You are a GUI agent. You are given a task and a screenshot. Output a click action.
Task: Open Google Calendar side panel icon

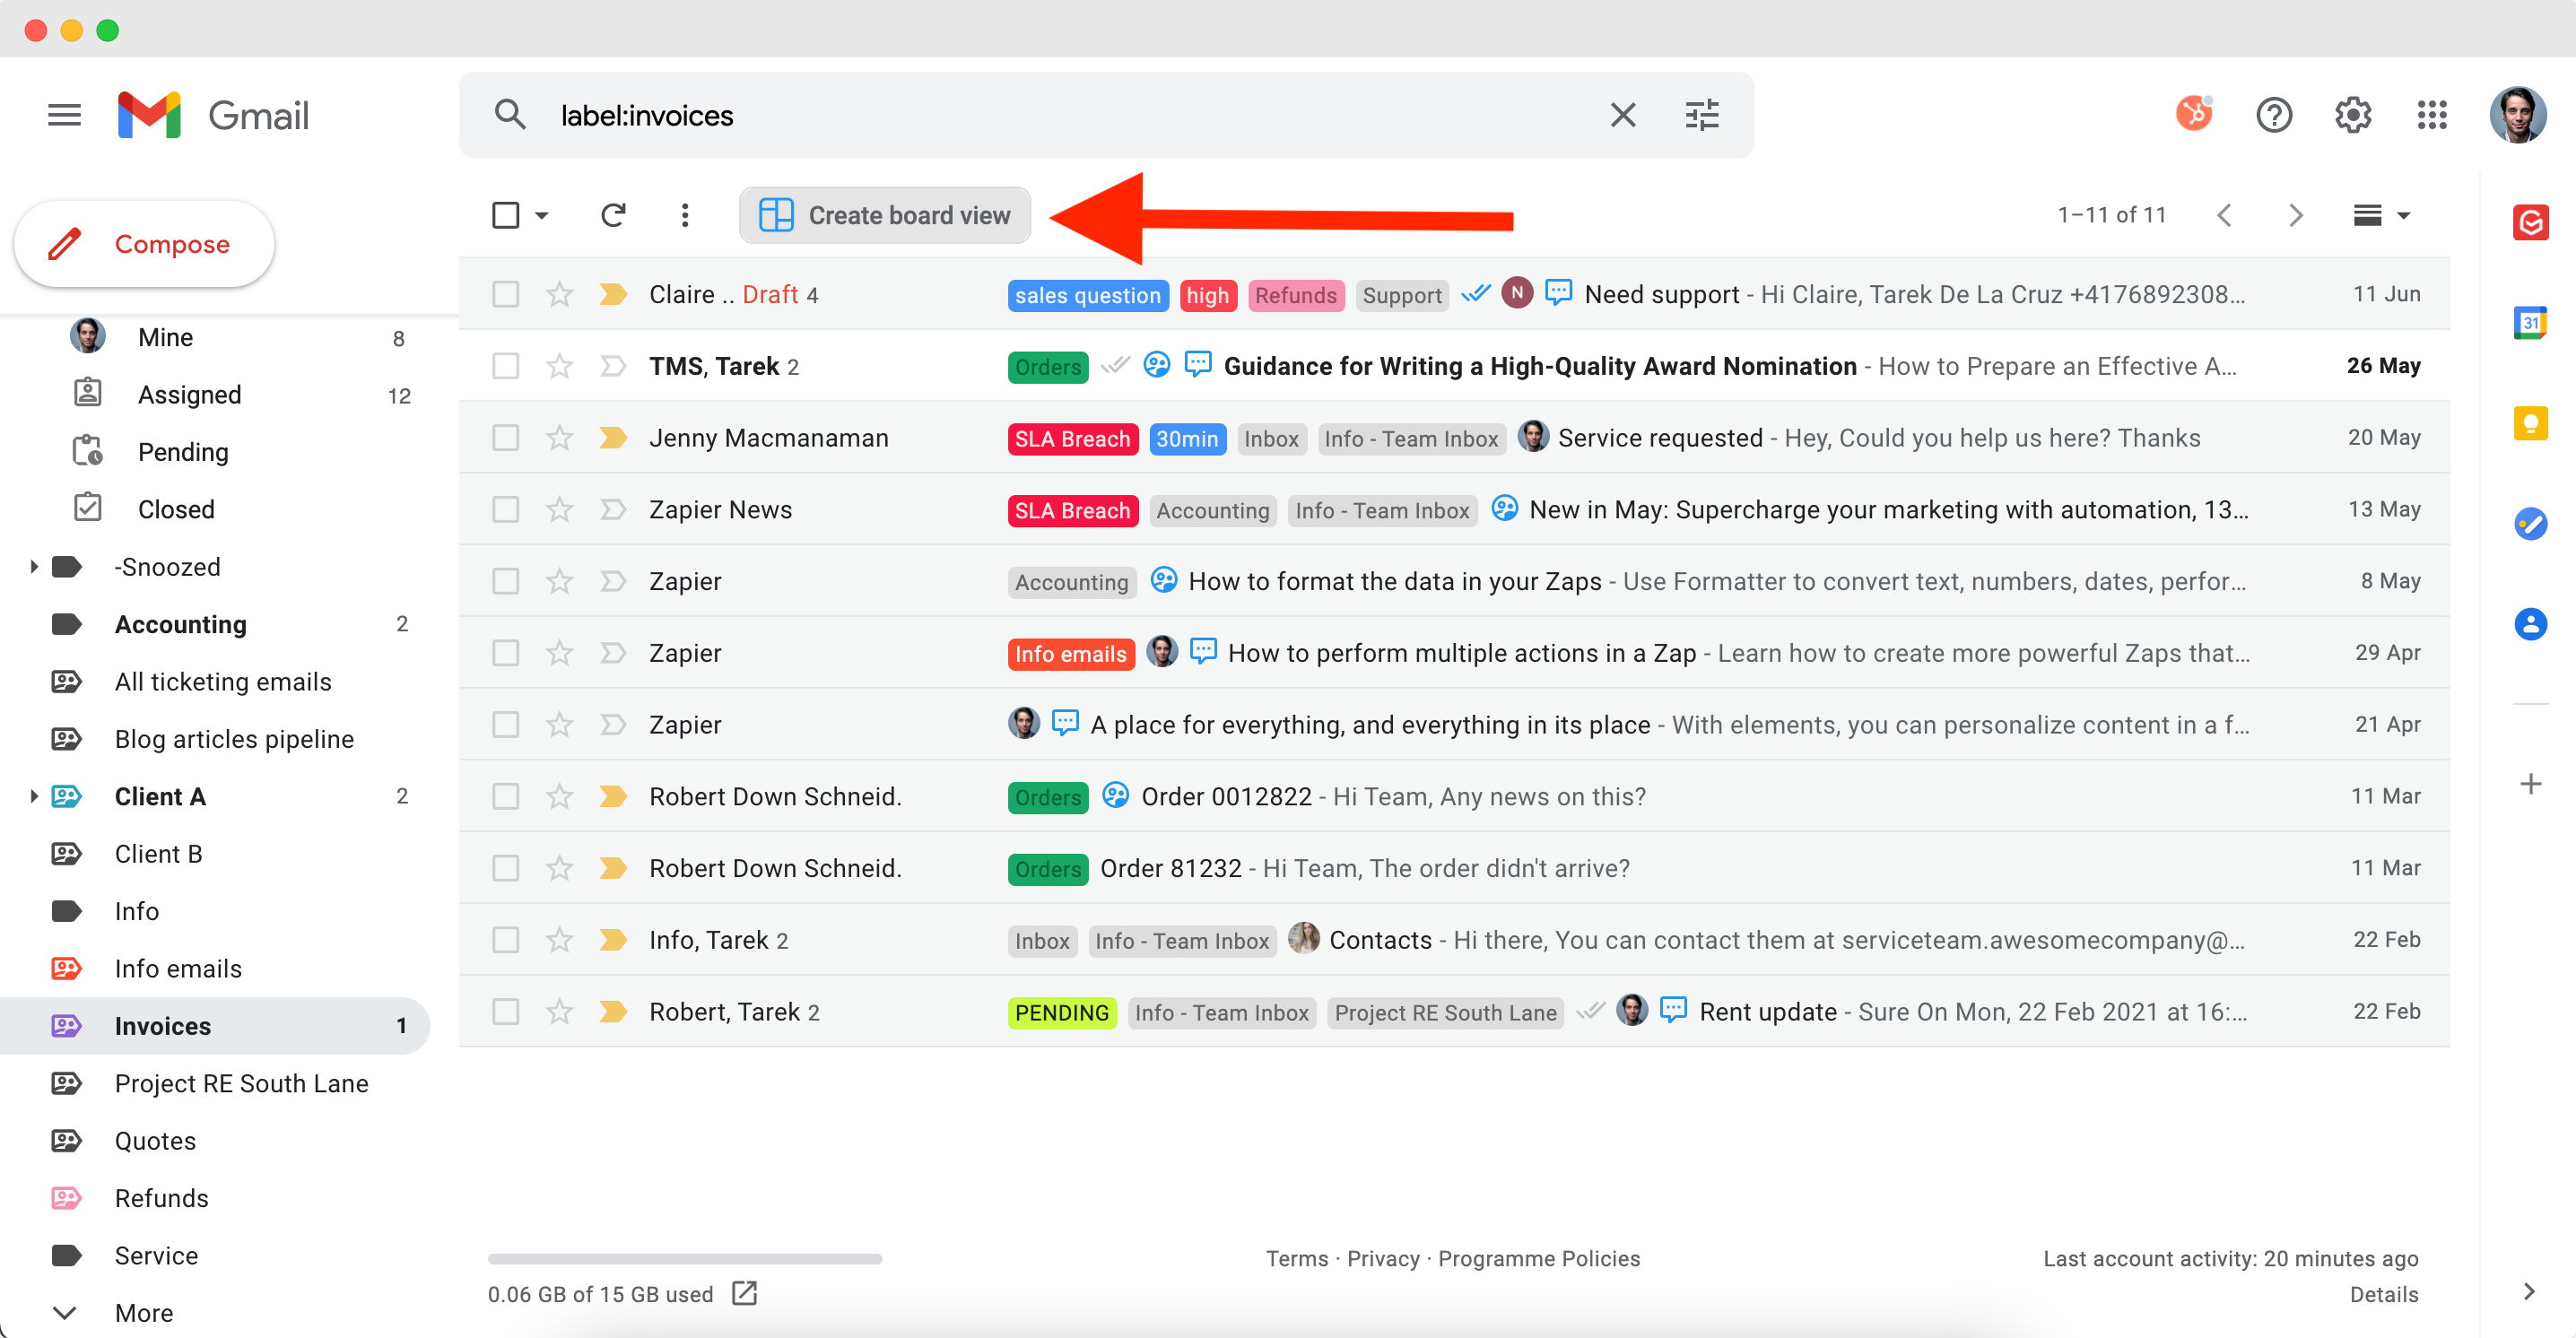click(x=2530, y=322)
